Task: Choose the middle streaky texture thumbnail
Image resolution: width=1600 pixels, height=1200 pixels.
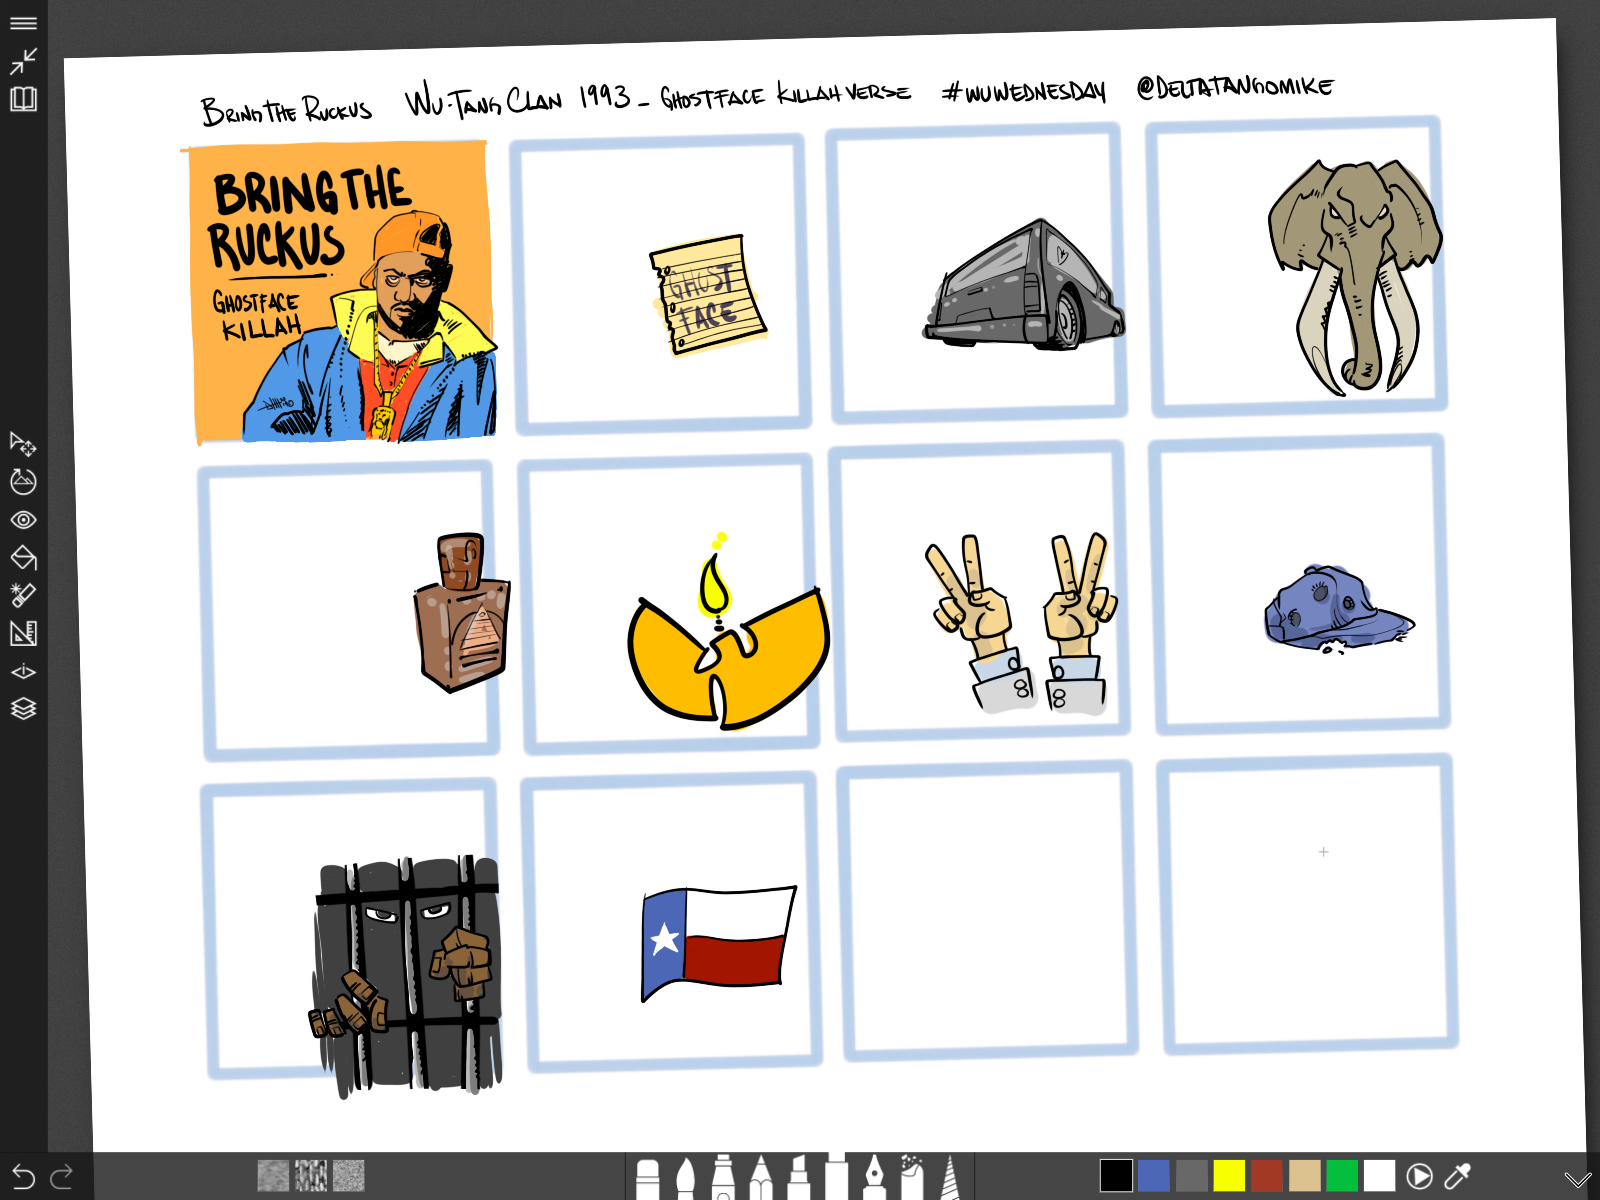Action: coord(311,1176)
